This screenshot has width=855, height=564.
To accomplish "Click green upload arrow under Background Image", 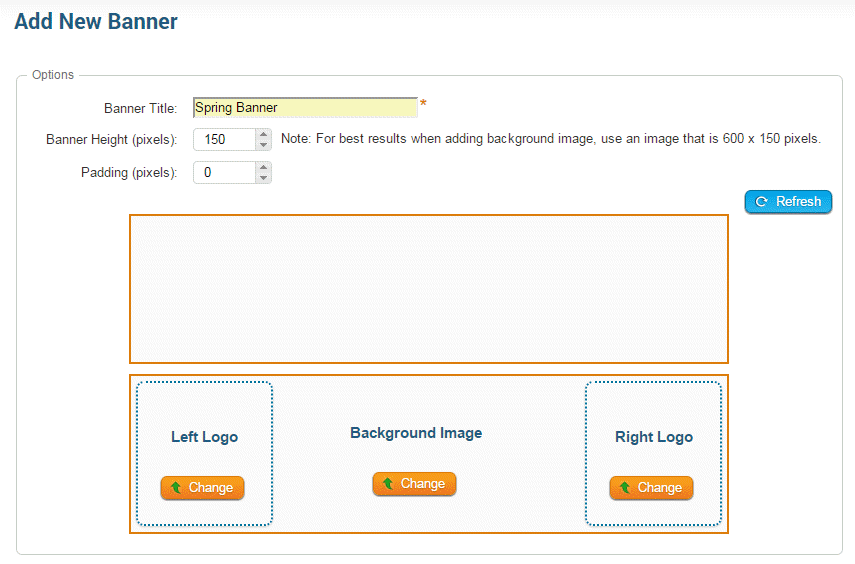I will pyautogui.click(x=388, y=484).
